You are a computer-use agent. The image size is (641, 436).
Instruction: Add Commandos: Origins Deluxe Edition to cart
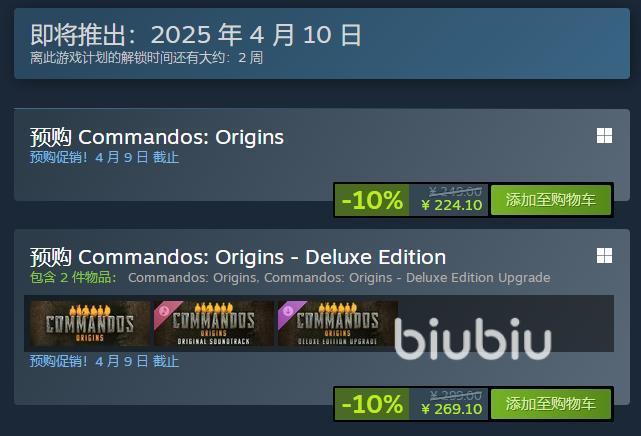pos(551,404)
